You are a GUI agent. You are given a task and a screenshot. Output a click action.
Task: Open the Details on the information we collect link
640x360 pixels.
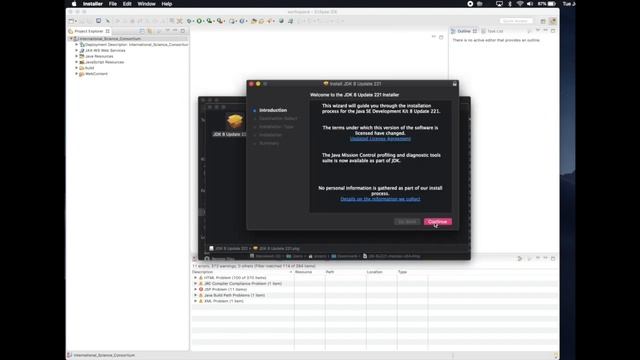380,199
